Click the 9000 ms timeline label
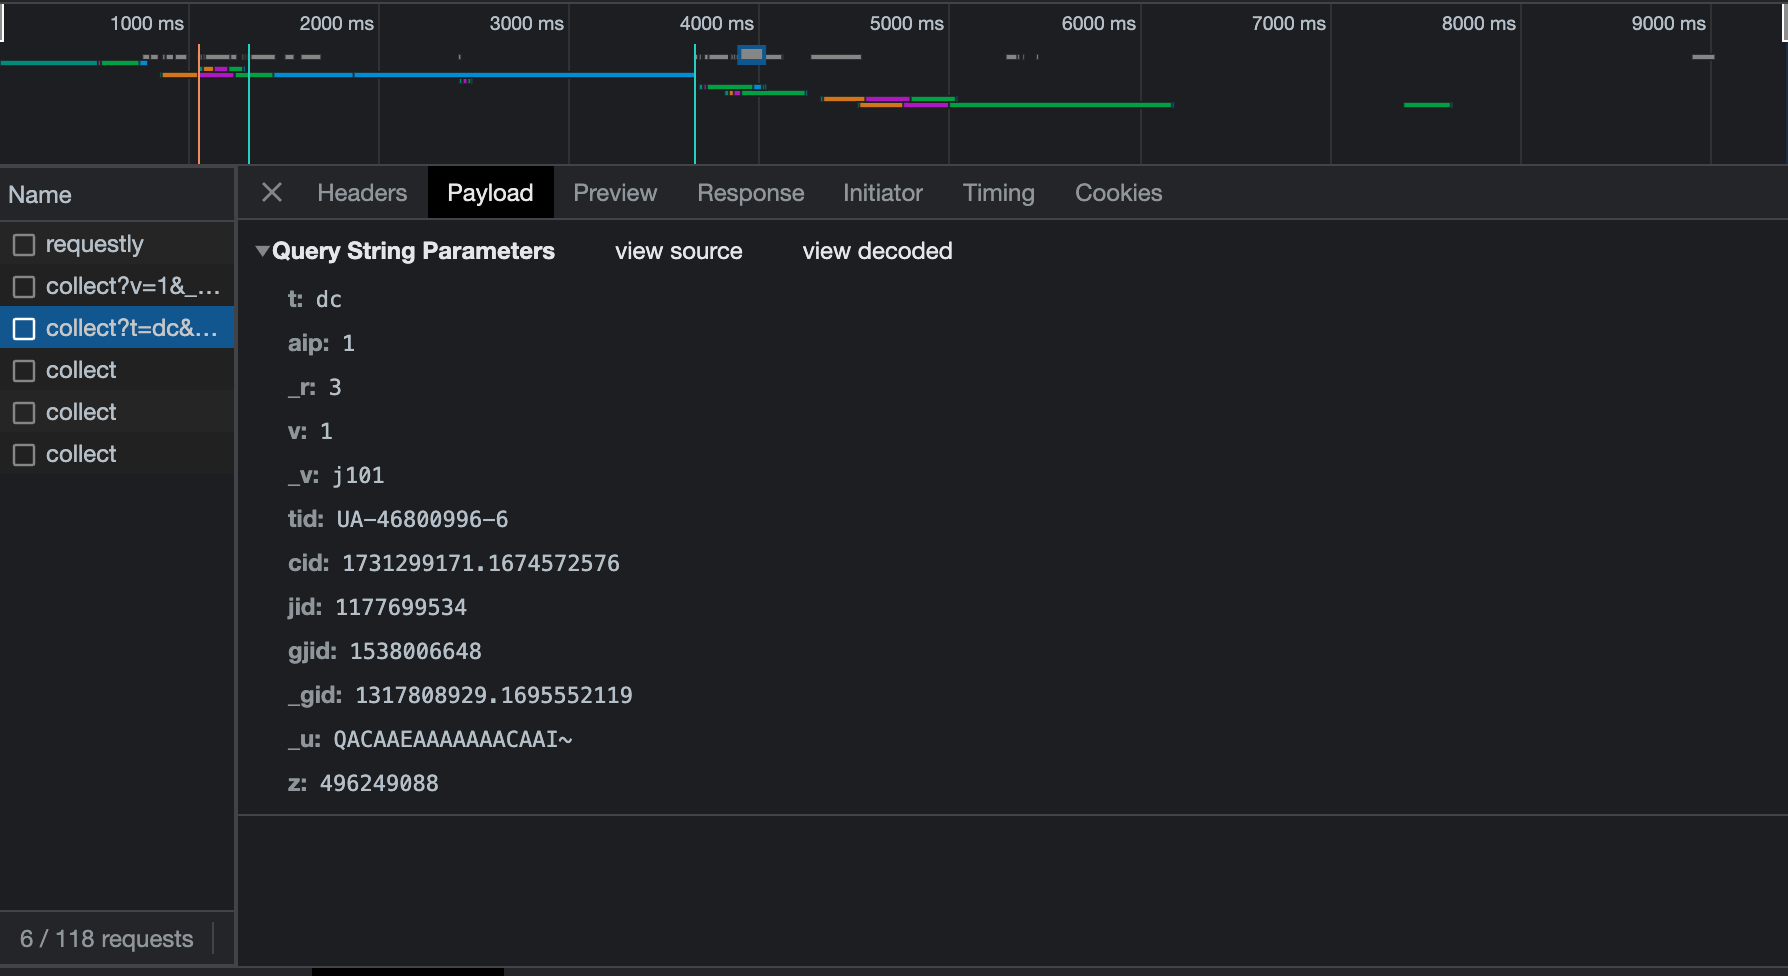Screen dimensions: 1788x976 [1668, 23]
